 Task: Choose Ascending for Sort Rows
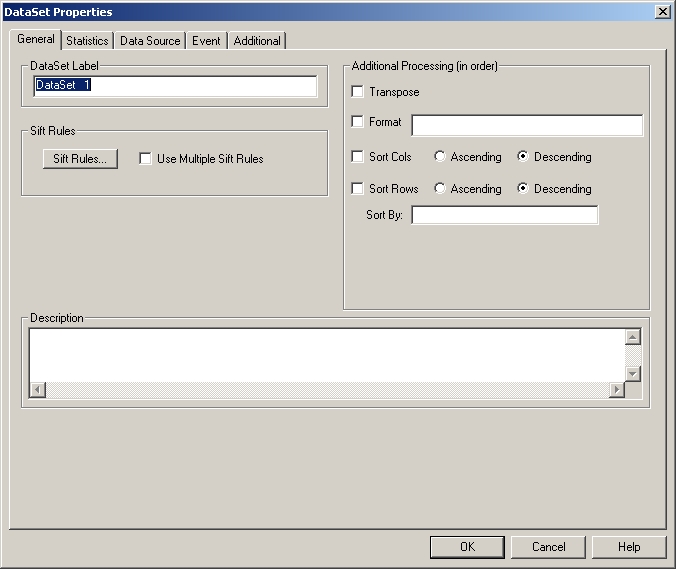pyautogui.click(x=440, y=189)
